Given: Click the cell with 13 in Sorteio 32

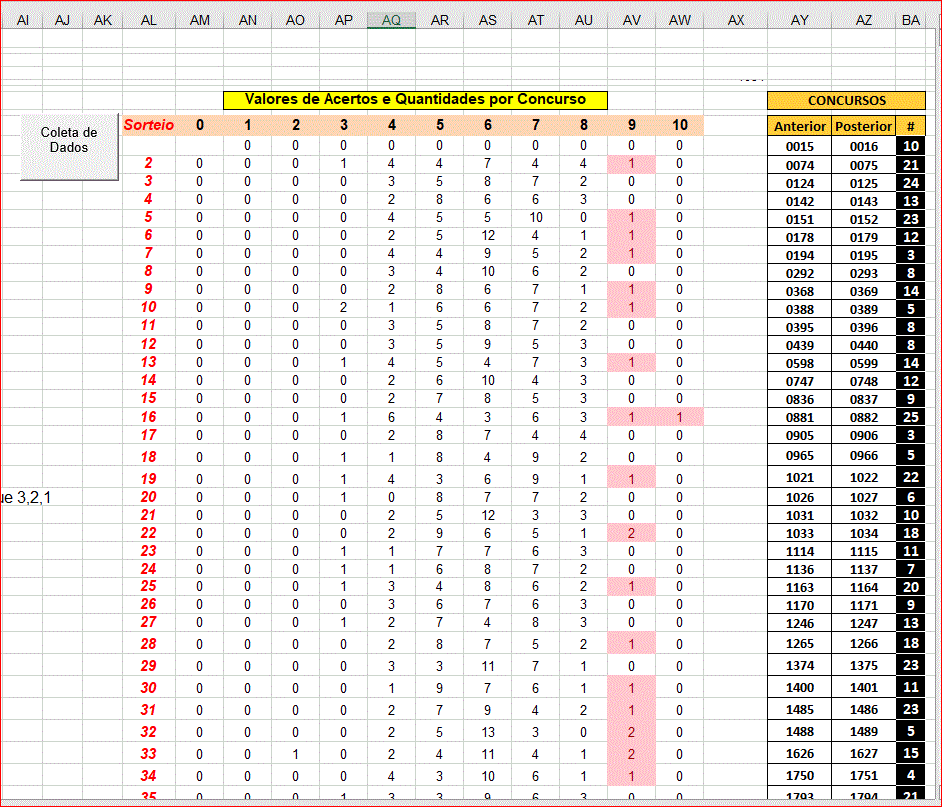Looking at the screenshot, I should [487, 732].
